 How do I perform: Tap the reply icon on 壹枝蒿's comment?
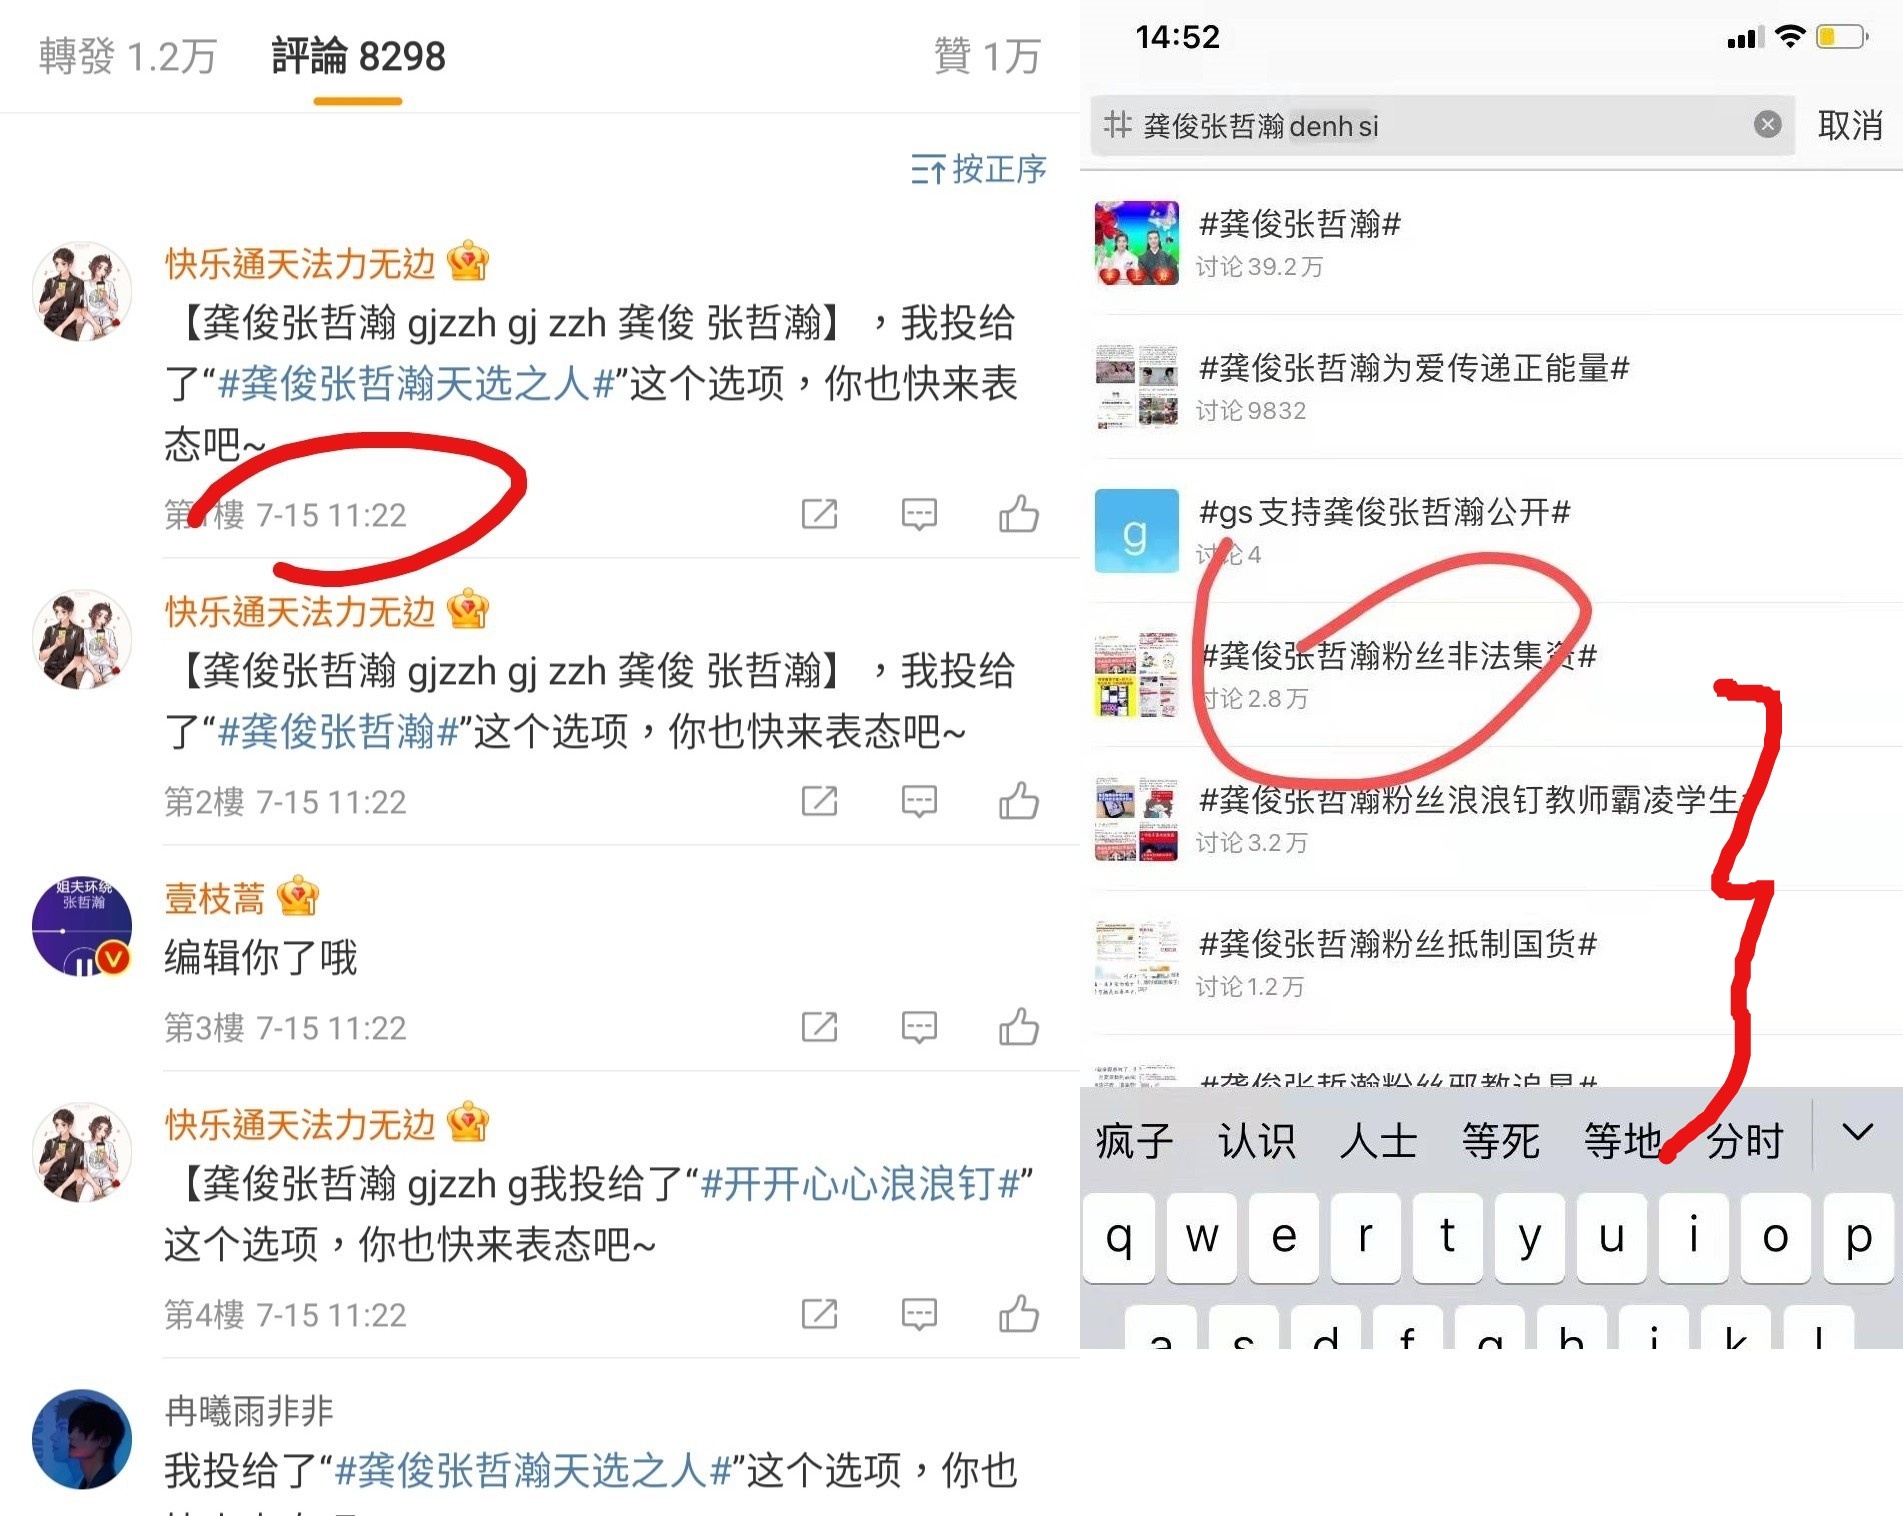click(x=919, y=1027)
